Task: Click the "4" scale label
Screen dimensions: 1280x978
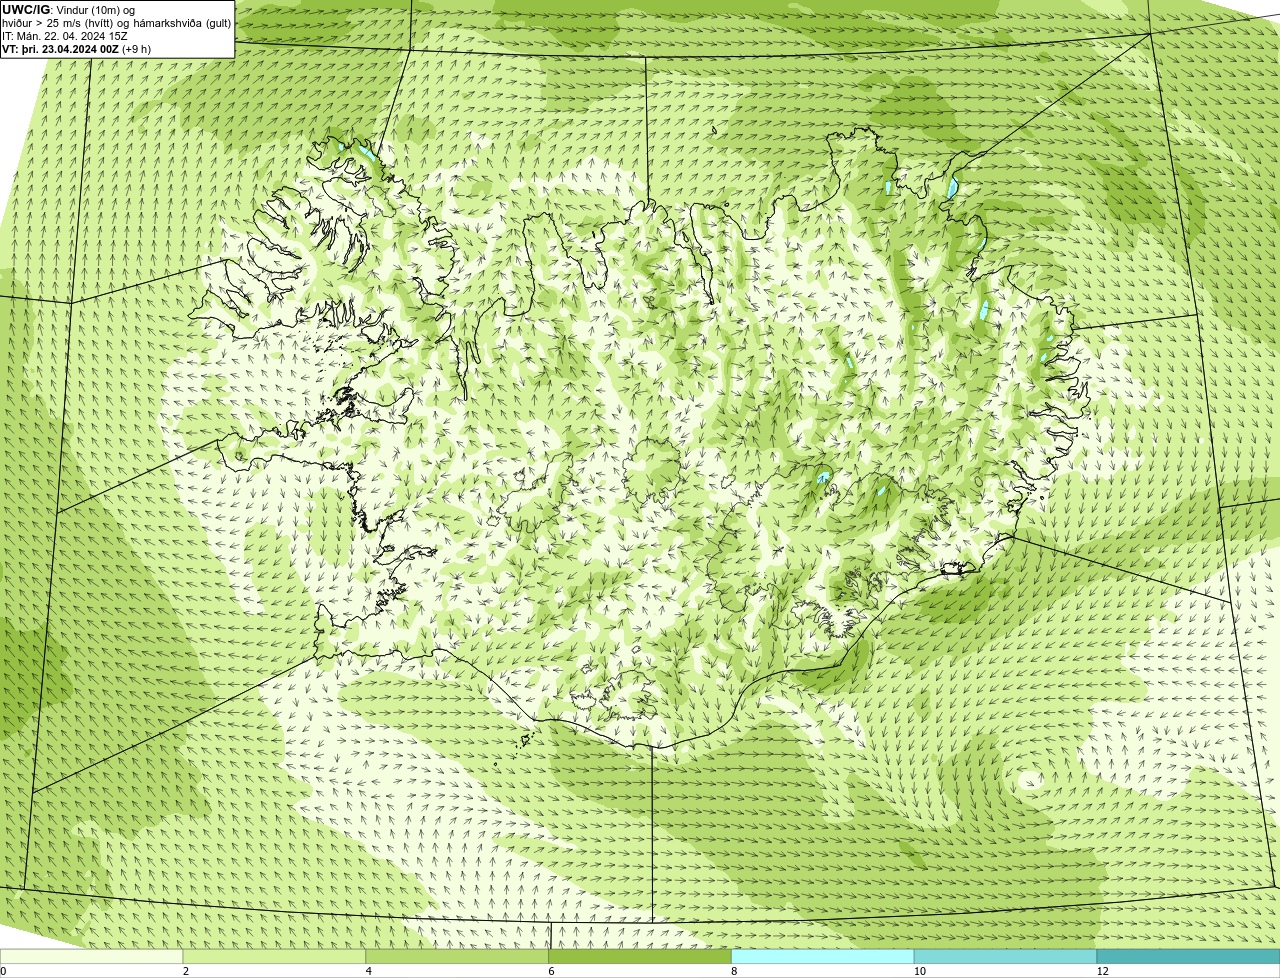Action: pyautogui.click(x=368, y=971)
